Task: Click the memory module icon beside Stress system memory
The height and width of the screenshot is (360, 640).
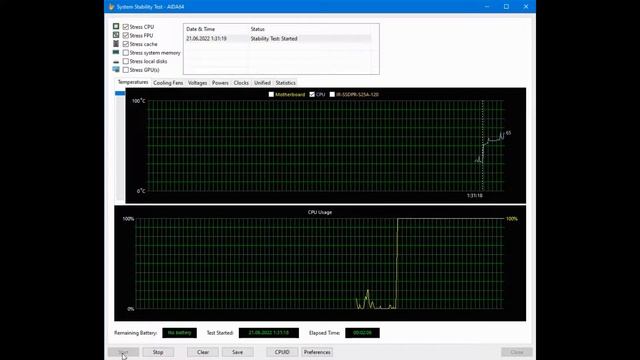Action: [x=116, y=52]
